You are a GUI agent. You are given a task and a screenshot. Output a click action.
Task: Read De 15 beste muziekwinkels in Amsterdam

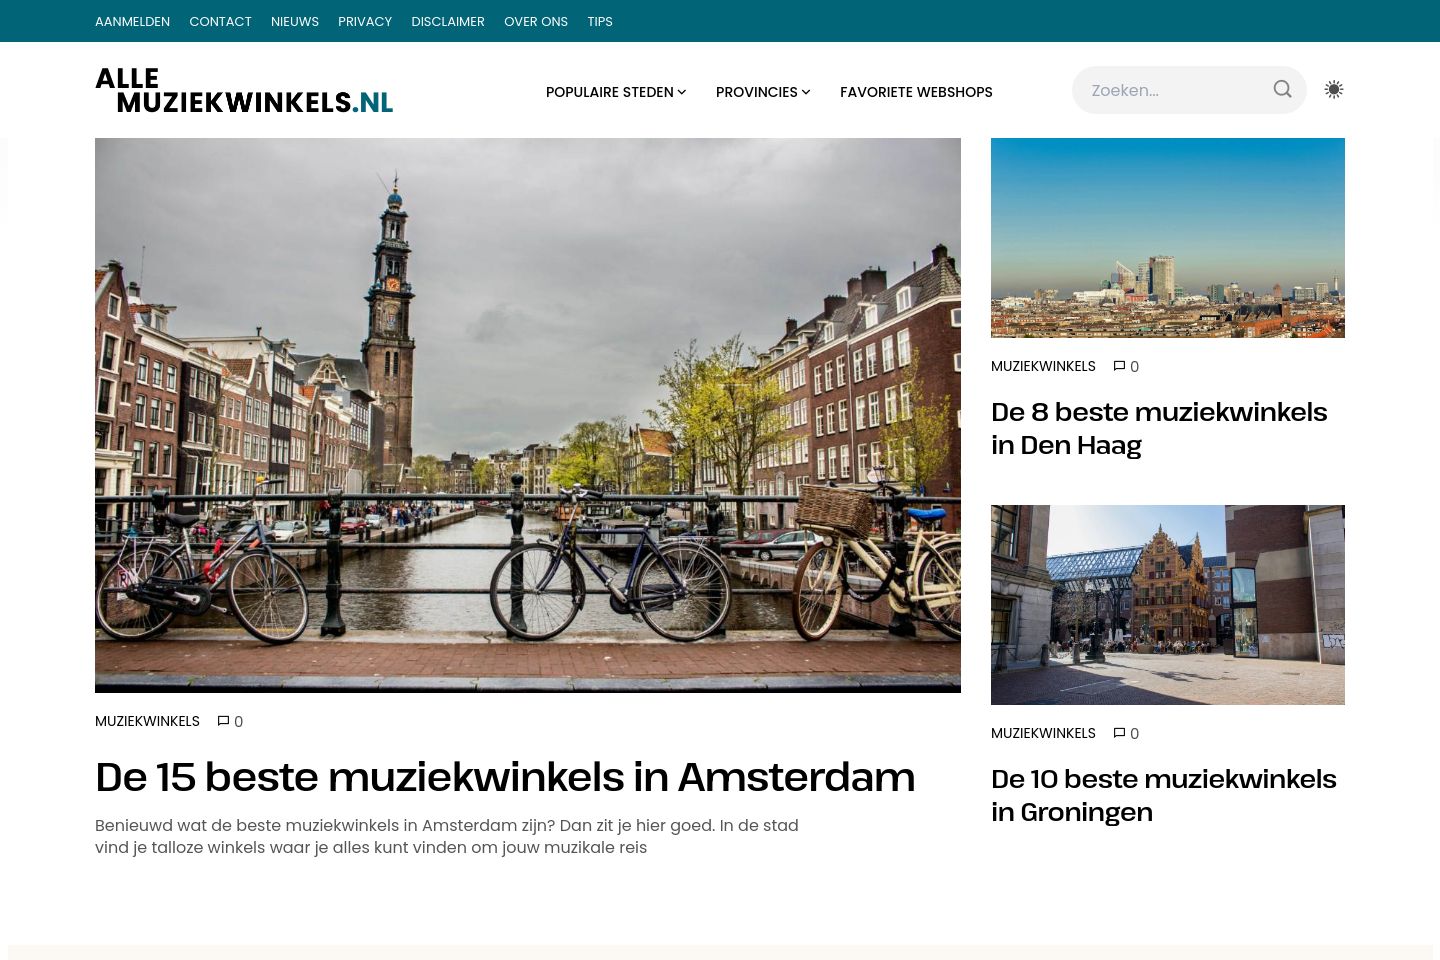pyautogui.click(x=505, y=777)
